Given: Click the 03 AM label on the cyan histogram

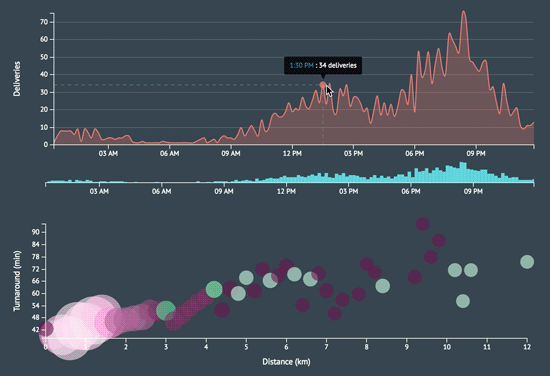Looking at the screenshot, I should click(99, 192).
